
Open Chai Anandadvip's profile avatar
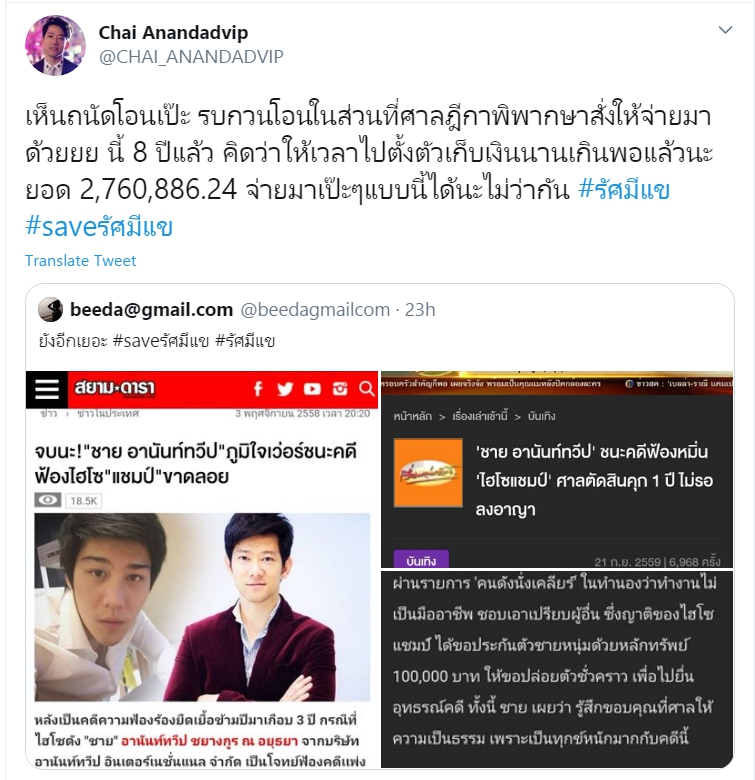[55, 45]
